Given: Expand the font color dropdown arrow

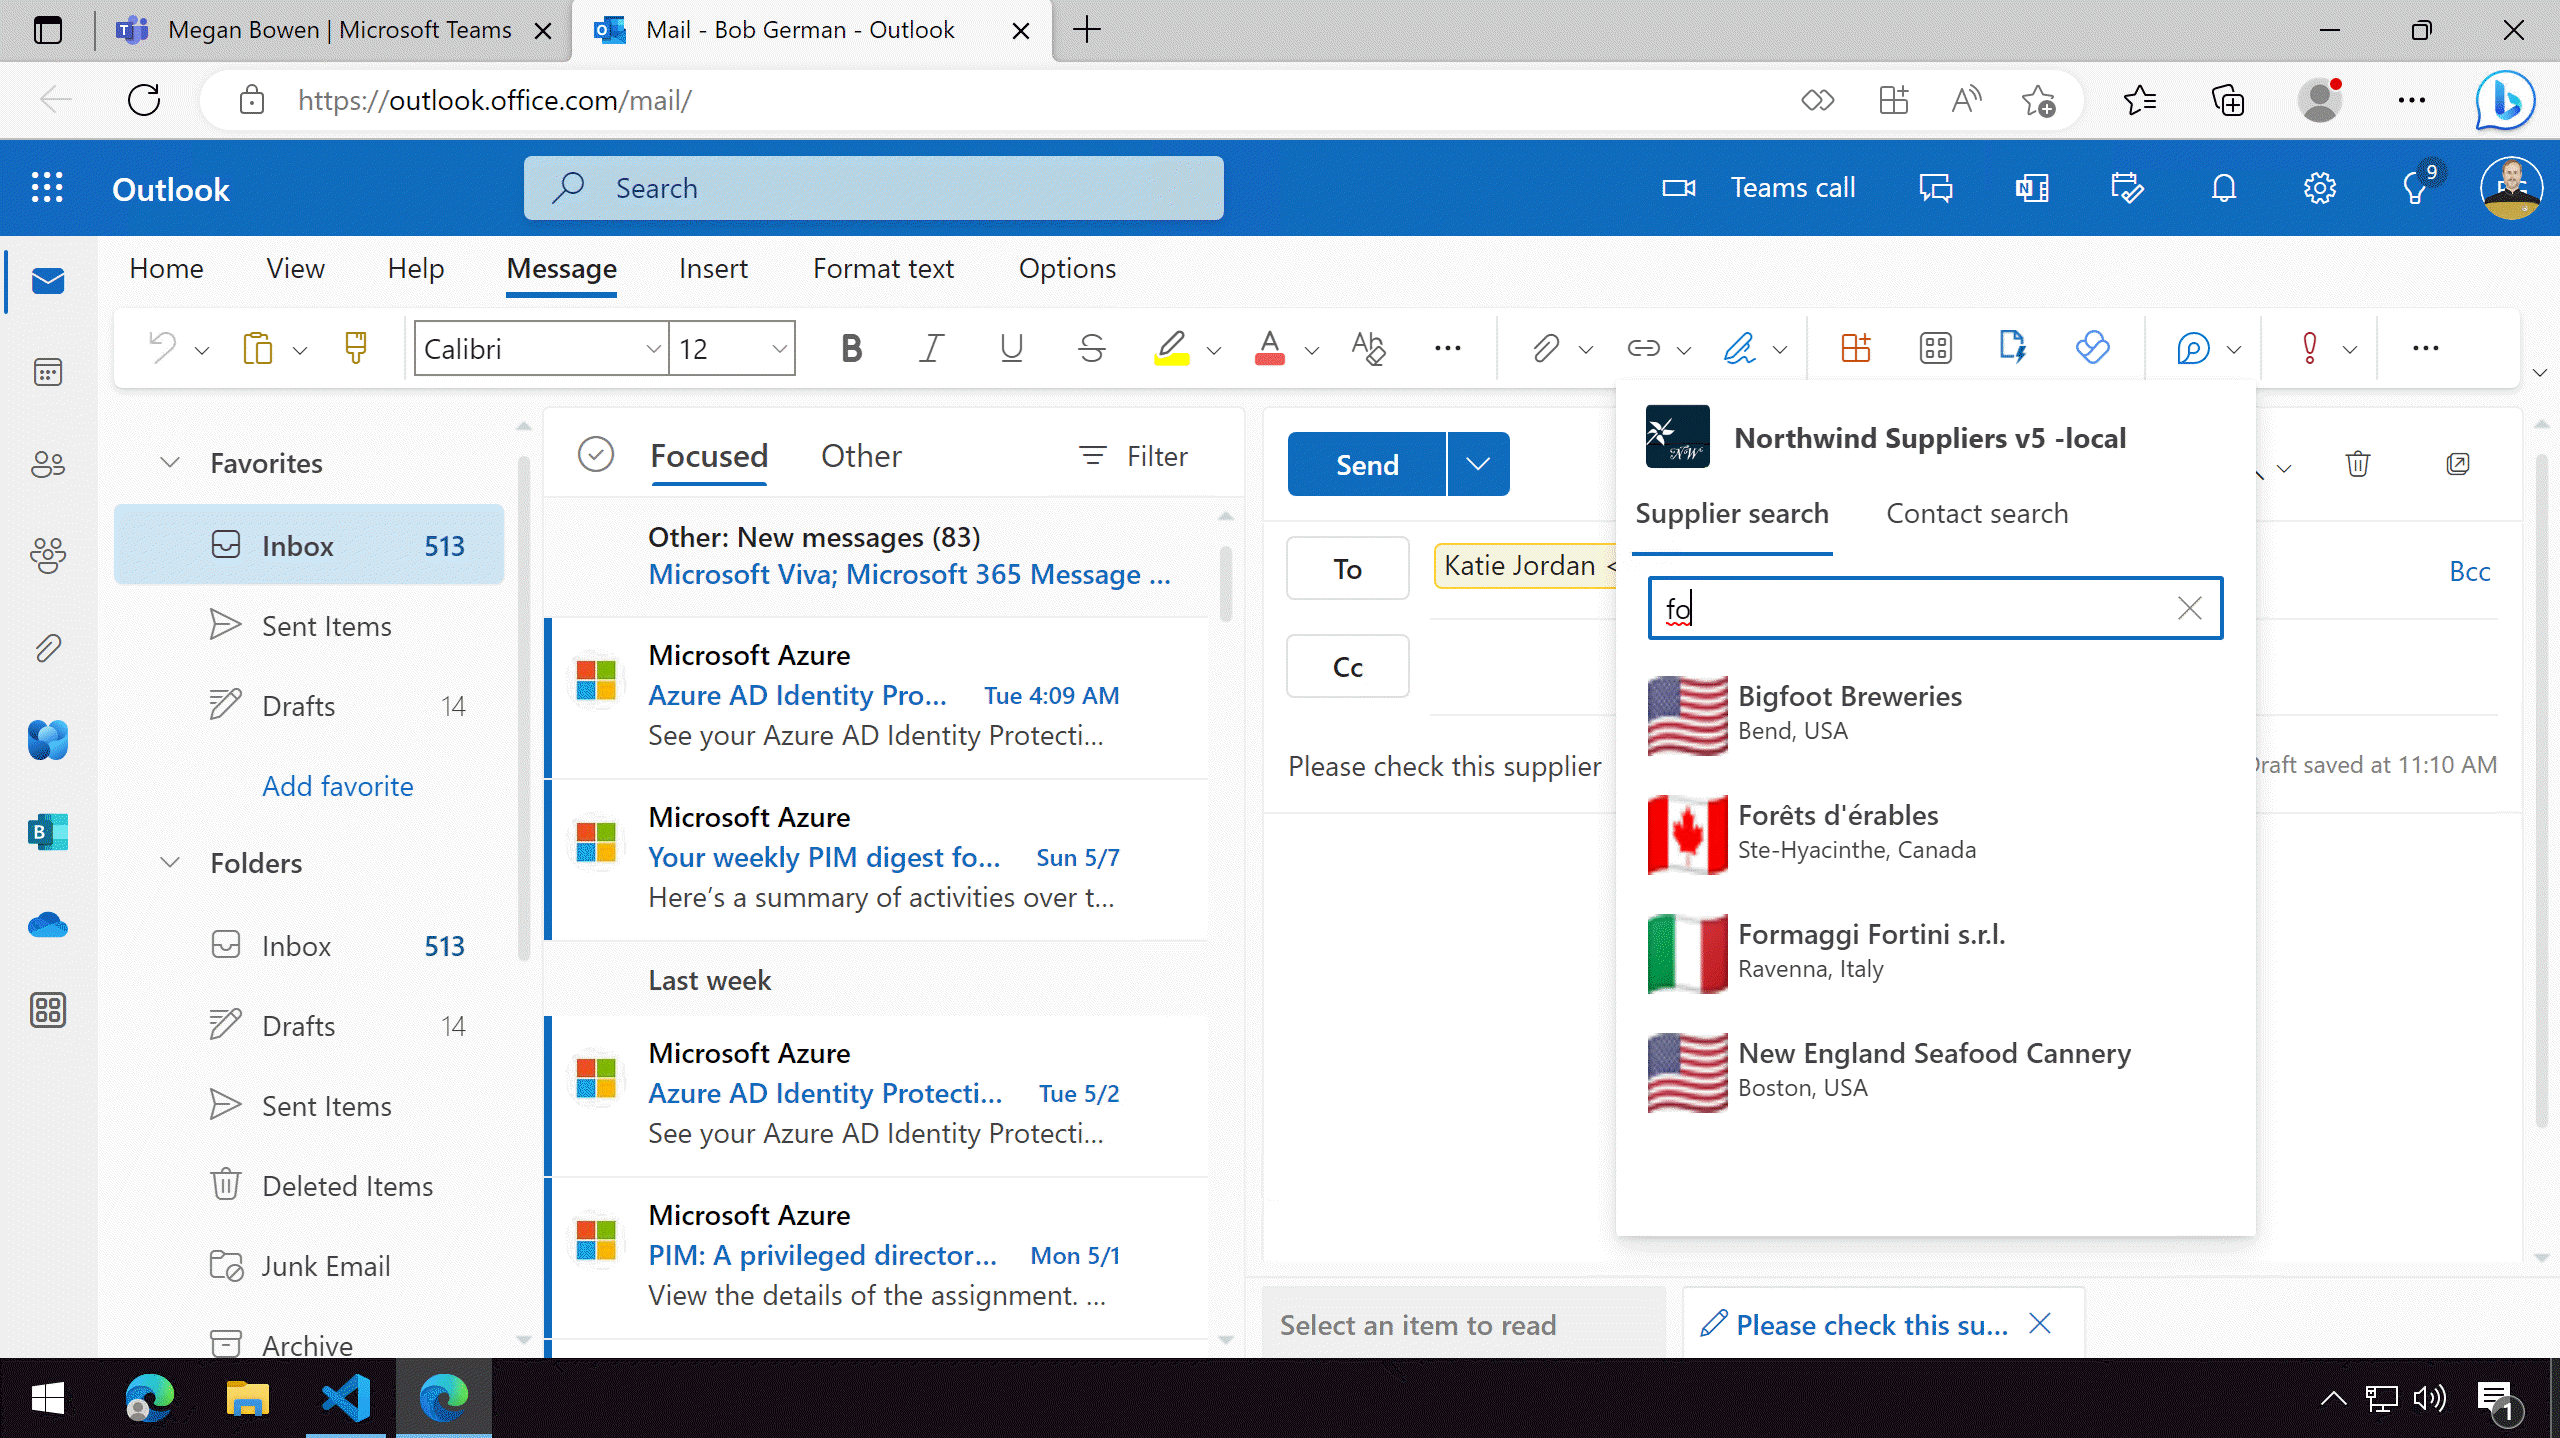Looking at the screenshot, I should tap(1312, 350).
